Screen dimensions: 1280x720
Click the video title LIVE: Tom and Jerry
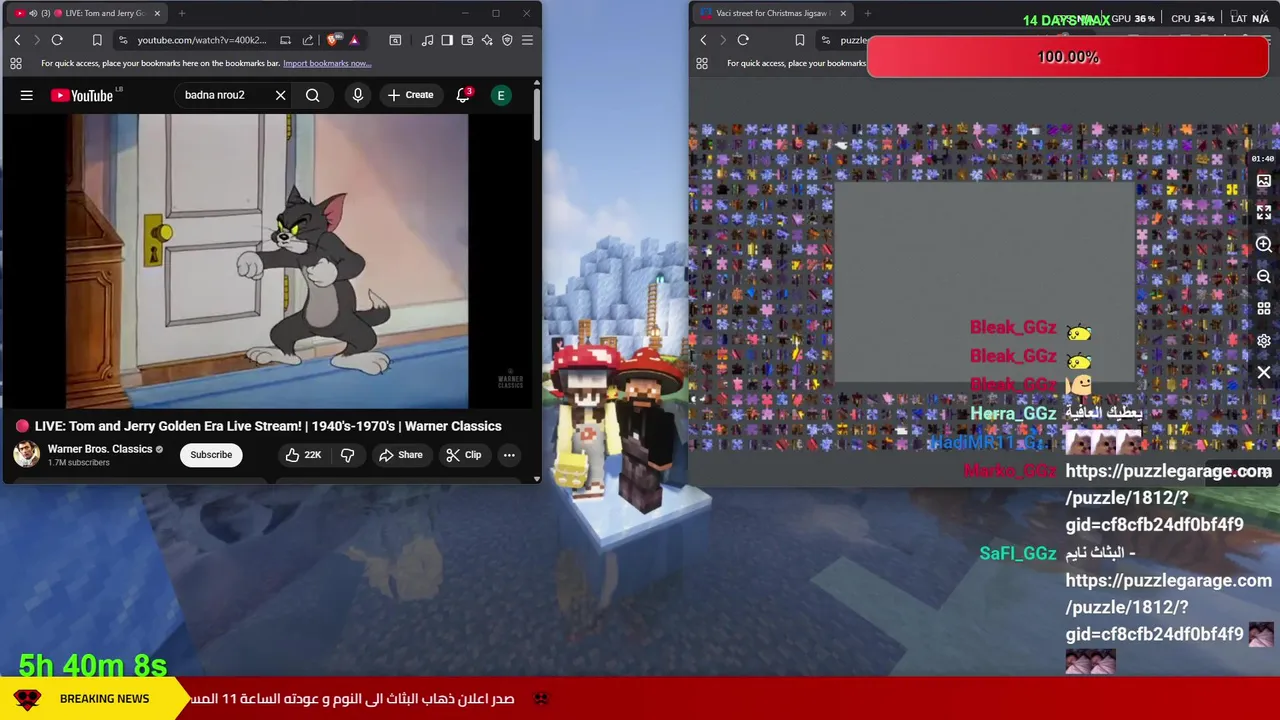point(268,426)
